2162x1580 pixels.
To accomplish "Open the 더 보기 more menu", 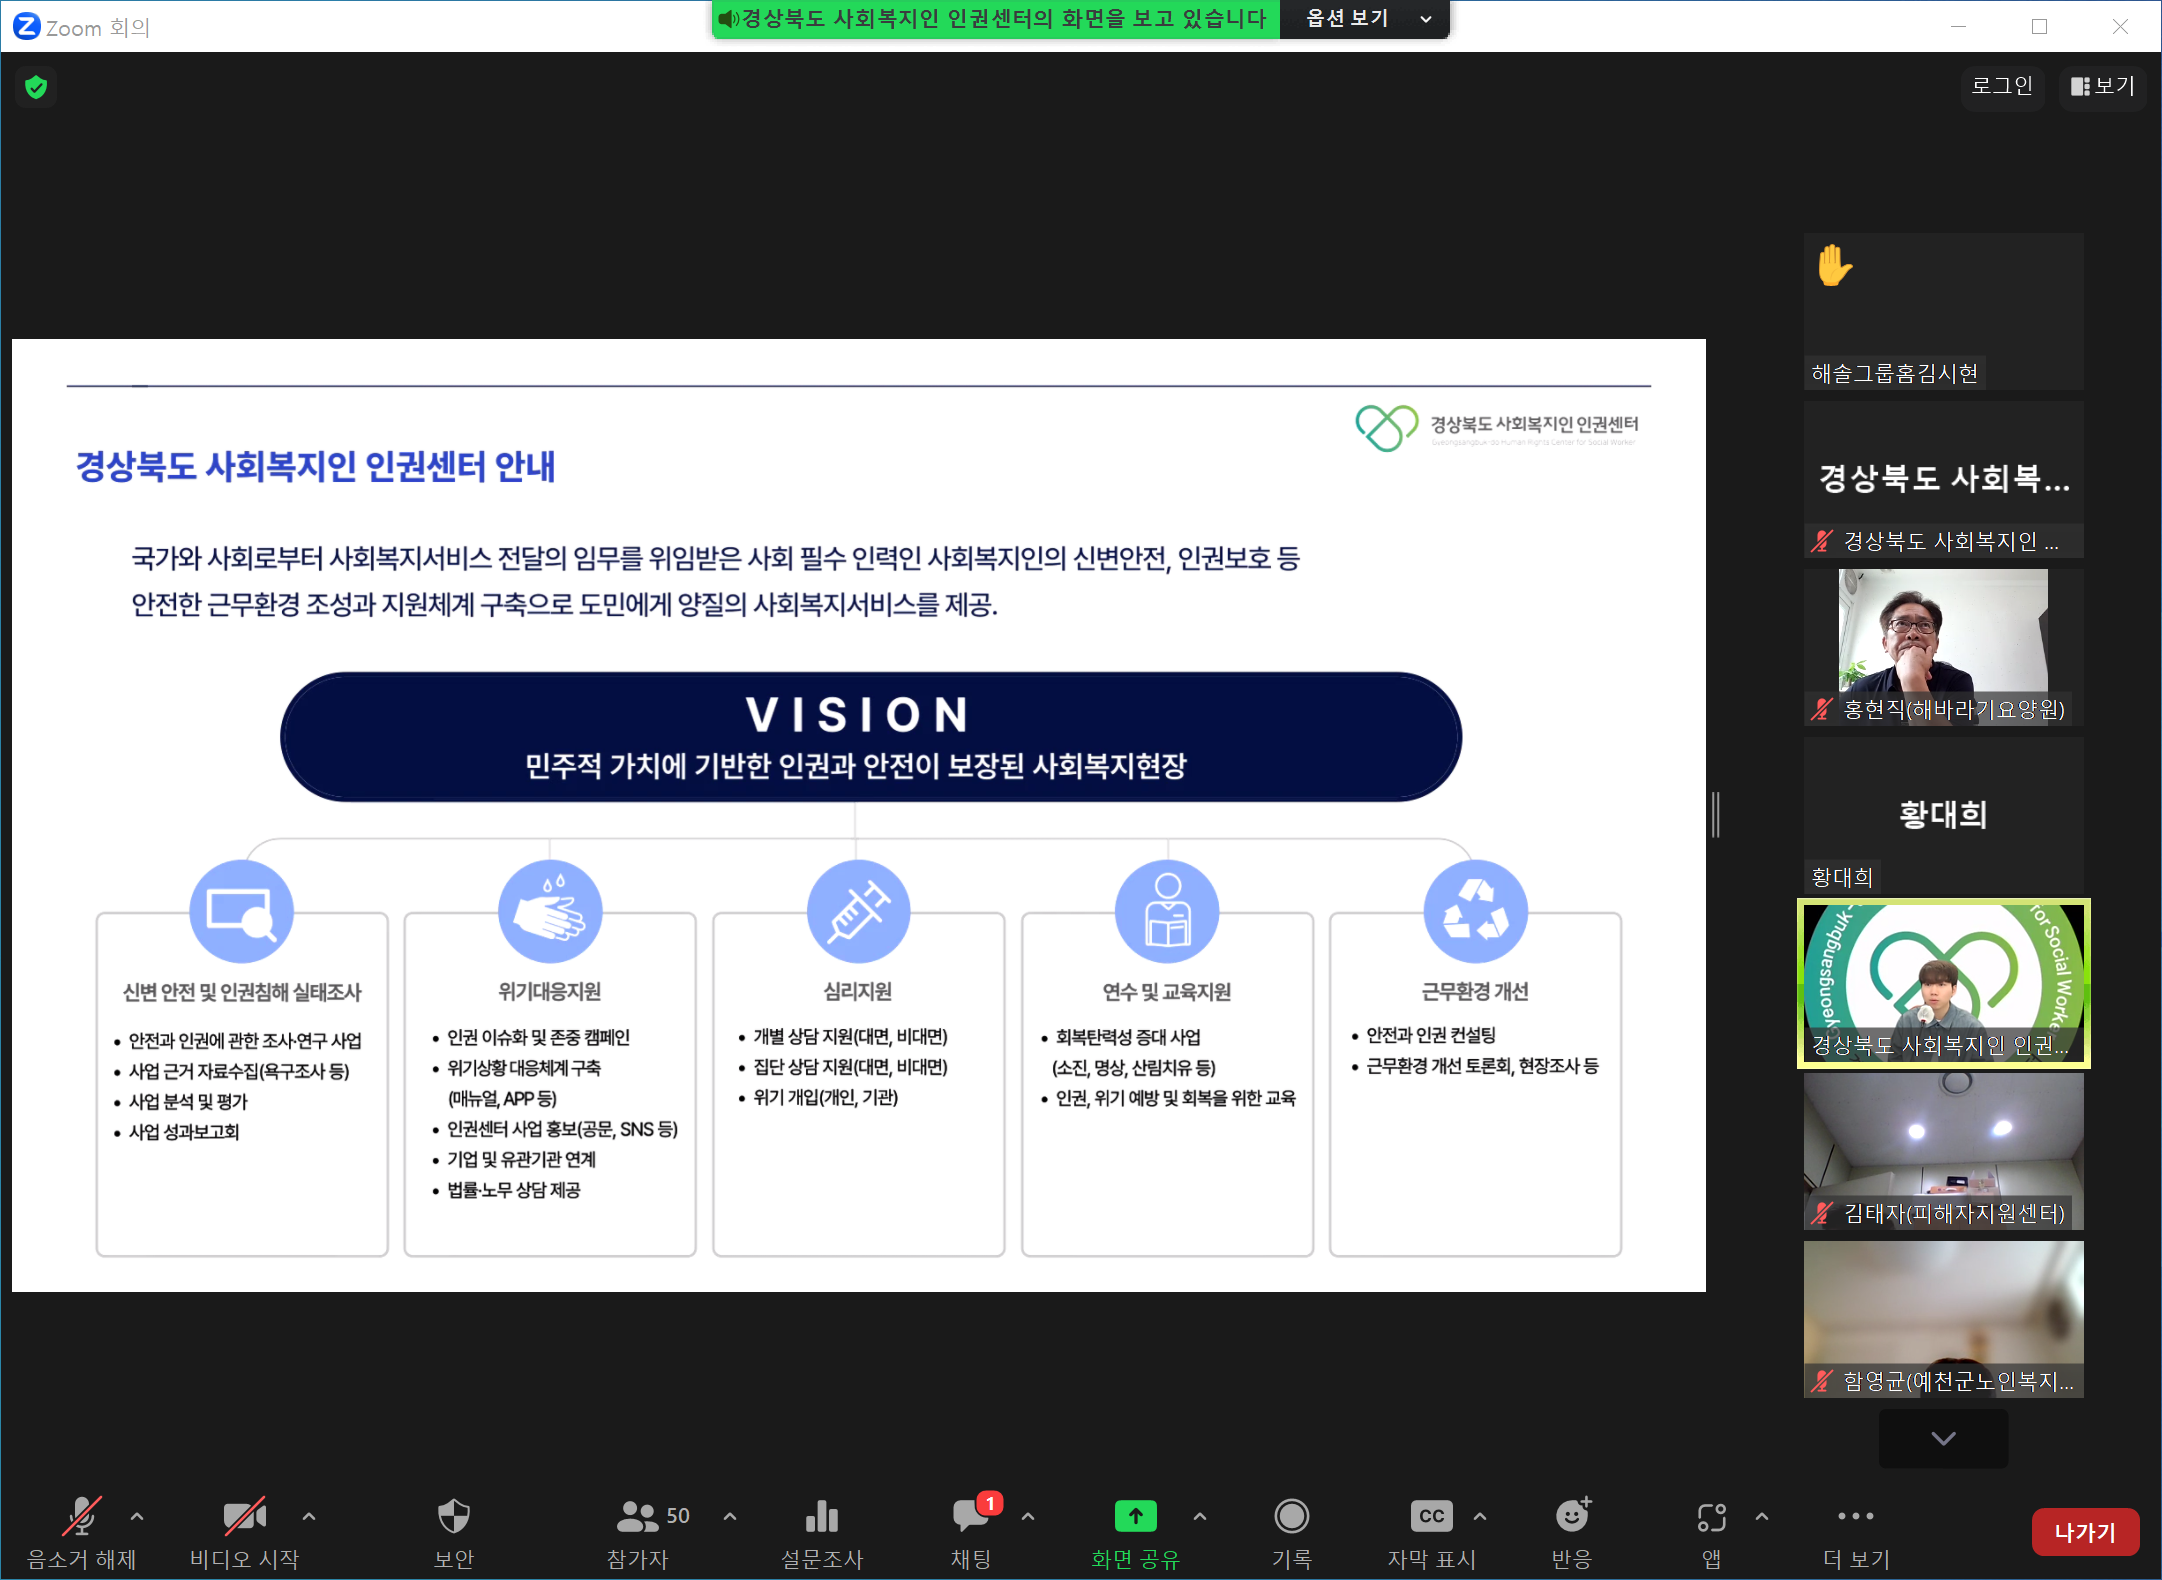I will [1856, 1532].
